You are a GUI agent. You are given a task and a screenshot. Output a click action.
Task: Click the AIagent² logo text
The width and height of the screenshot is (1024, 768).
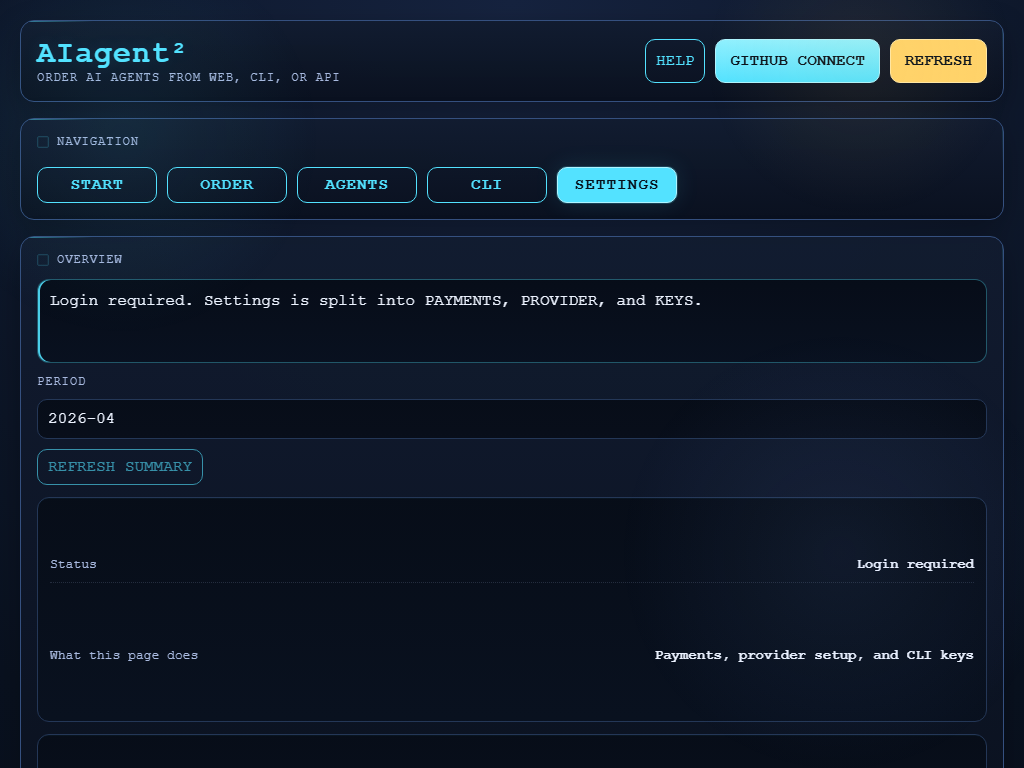coord(110,52)
